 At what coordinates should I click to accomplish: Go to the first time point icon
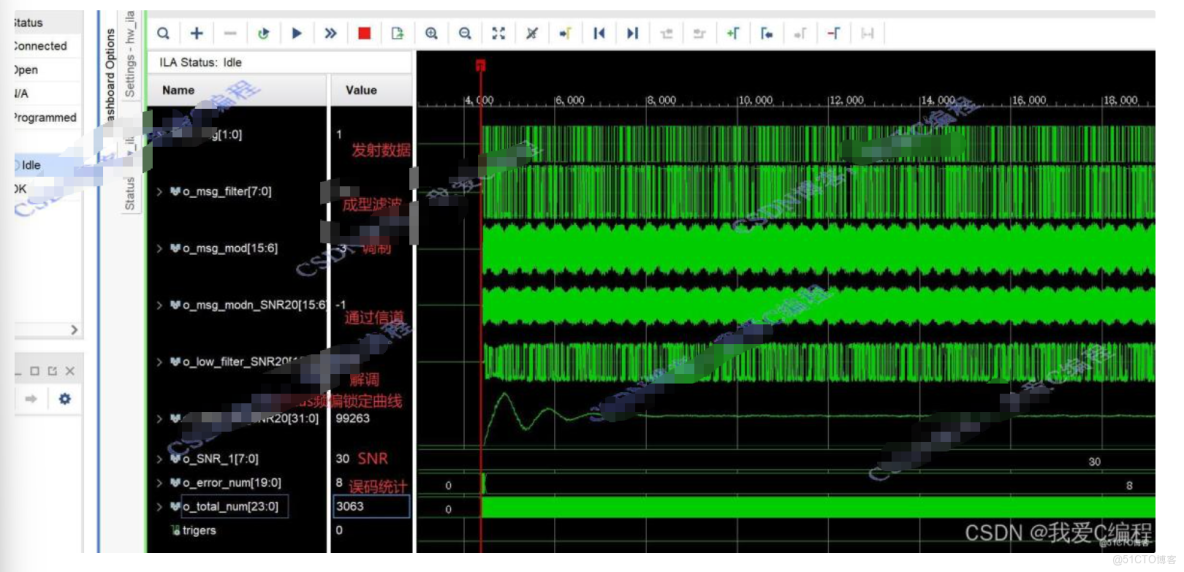(599, 33)
